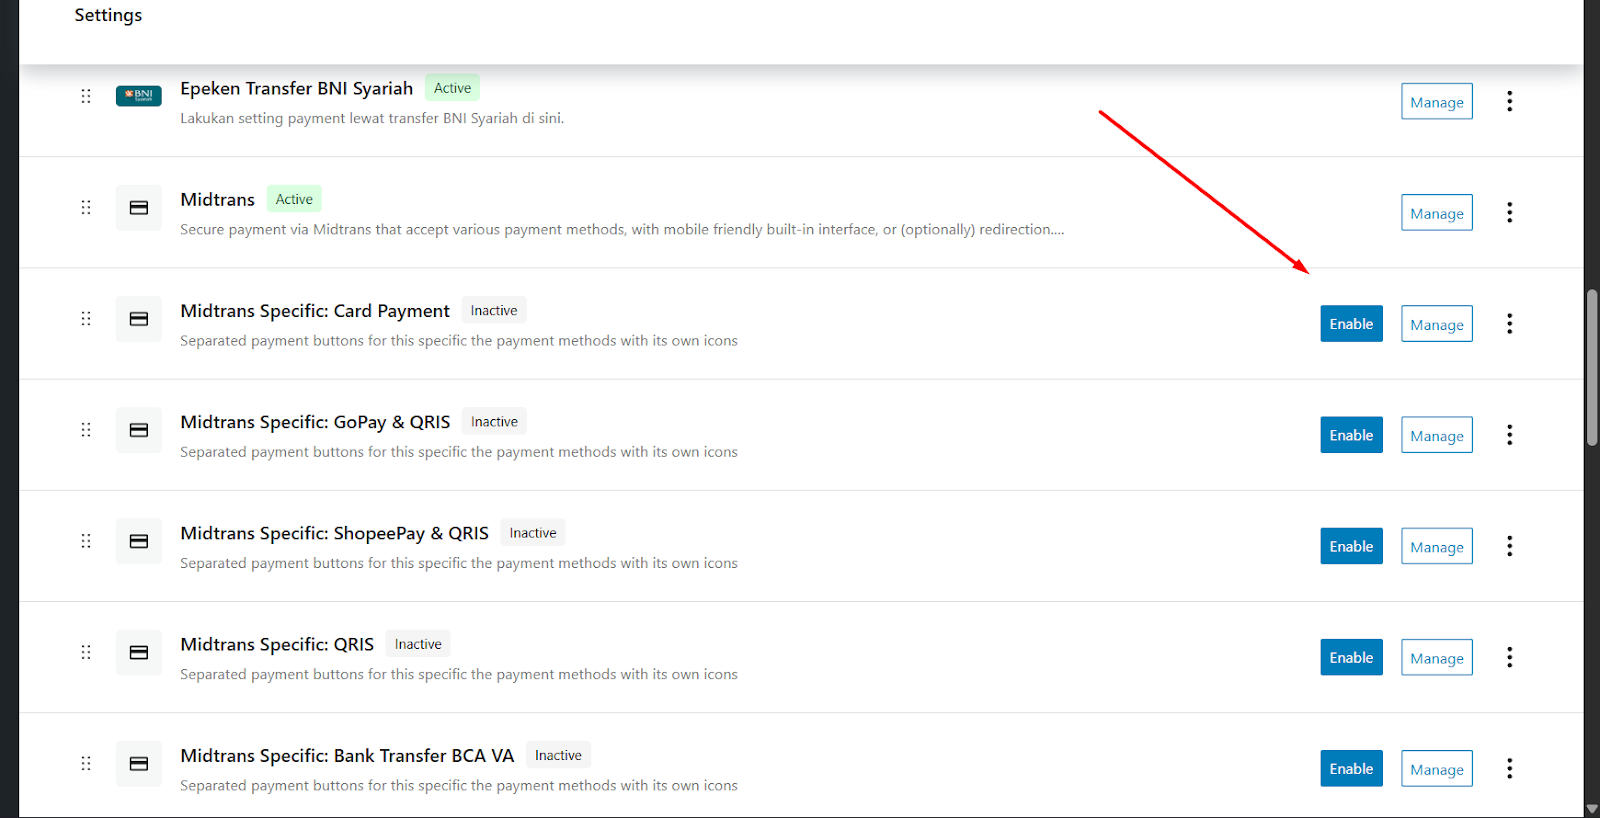Open more options for ShopeePay & QRIS
Screen dimensions: 1600x818
(1509, 546)
